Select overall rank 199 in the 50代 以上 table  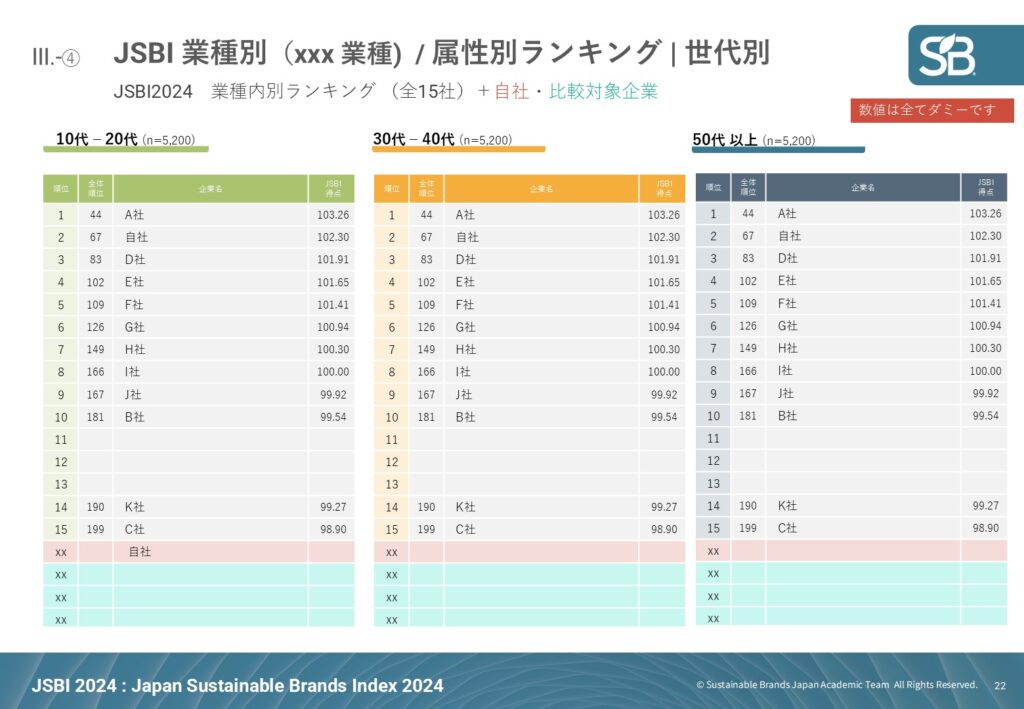748,528
